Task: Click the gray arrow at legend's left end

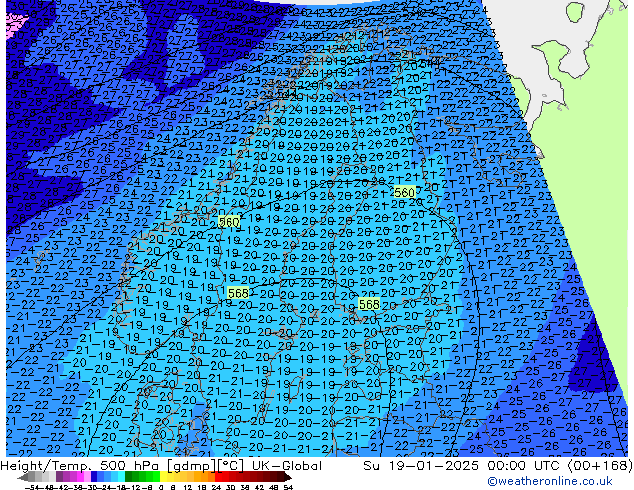Action: [23, 477]
